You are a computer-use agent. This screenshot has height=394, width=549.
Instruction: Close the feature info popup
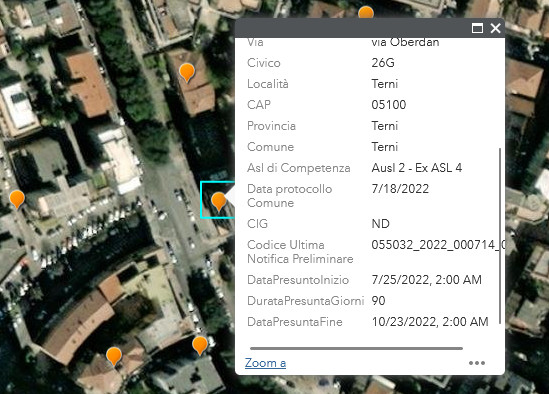[x=495, y=28]
